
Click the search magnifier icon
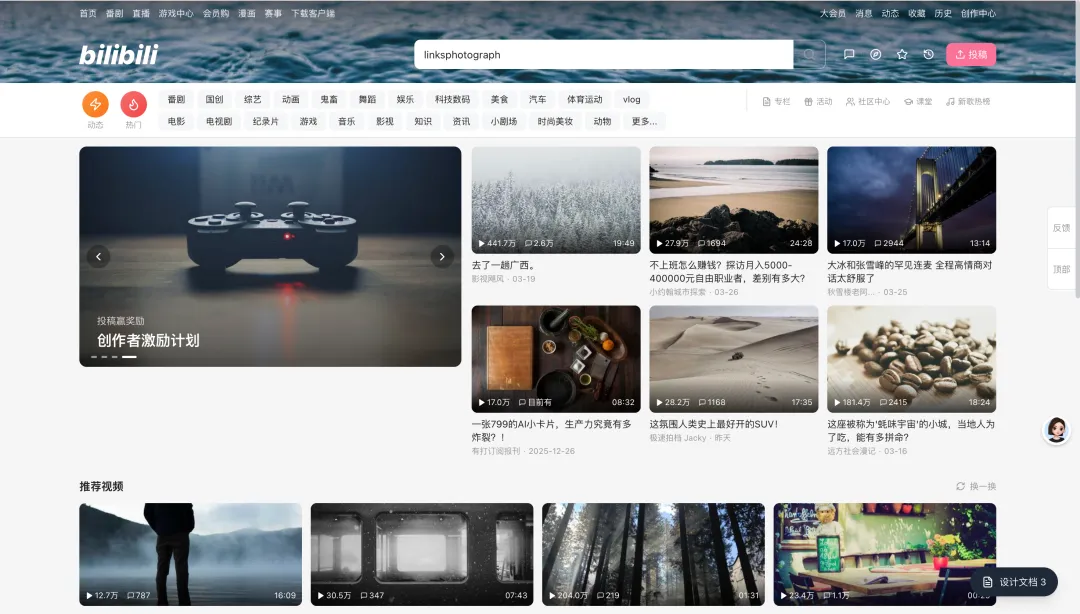[x=810, y=55]
